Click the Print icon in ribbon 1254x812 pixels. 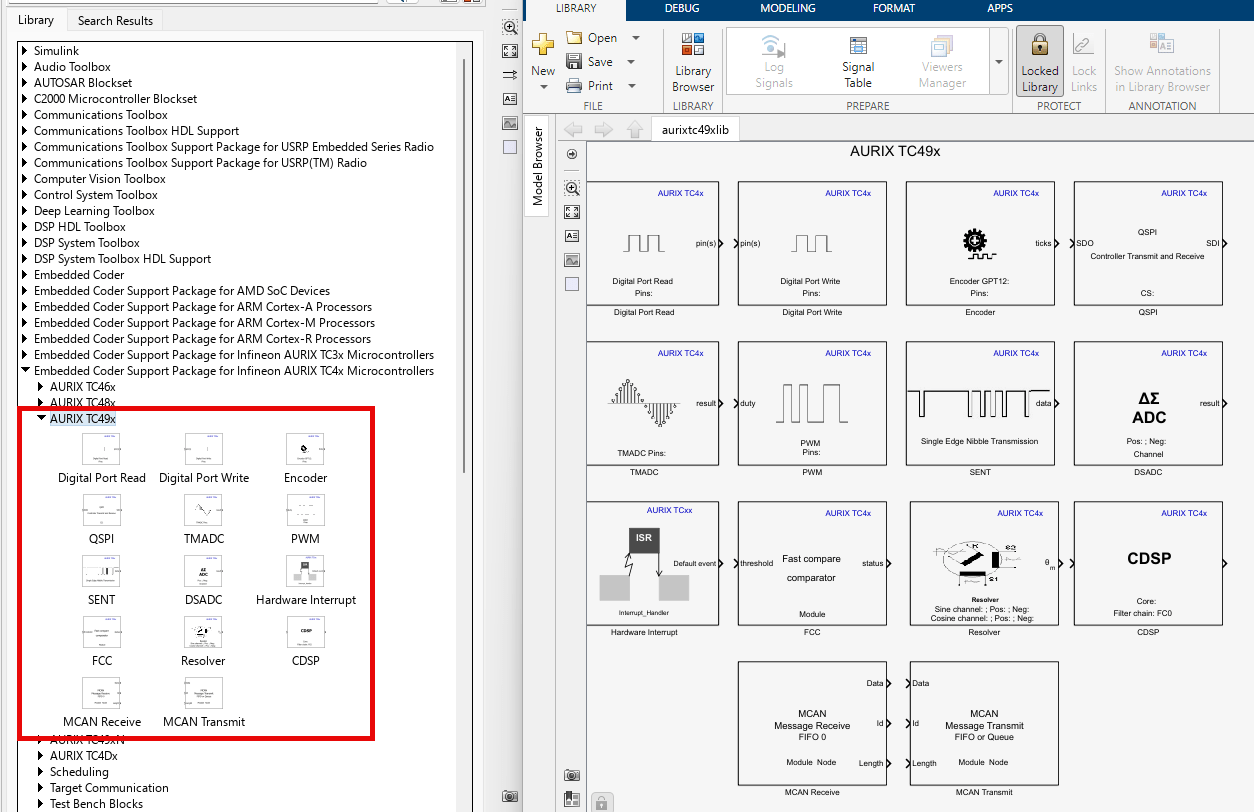click(574, 86)
